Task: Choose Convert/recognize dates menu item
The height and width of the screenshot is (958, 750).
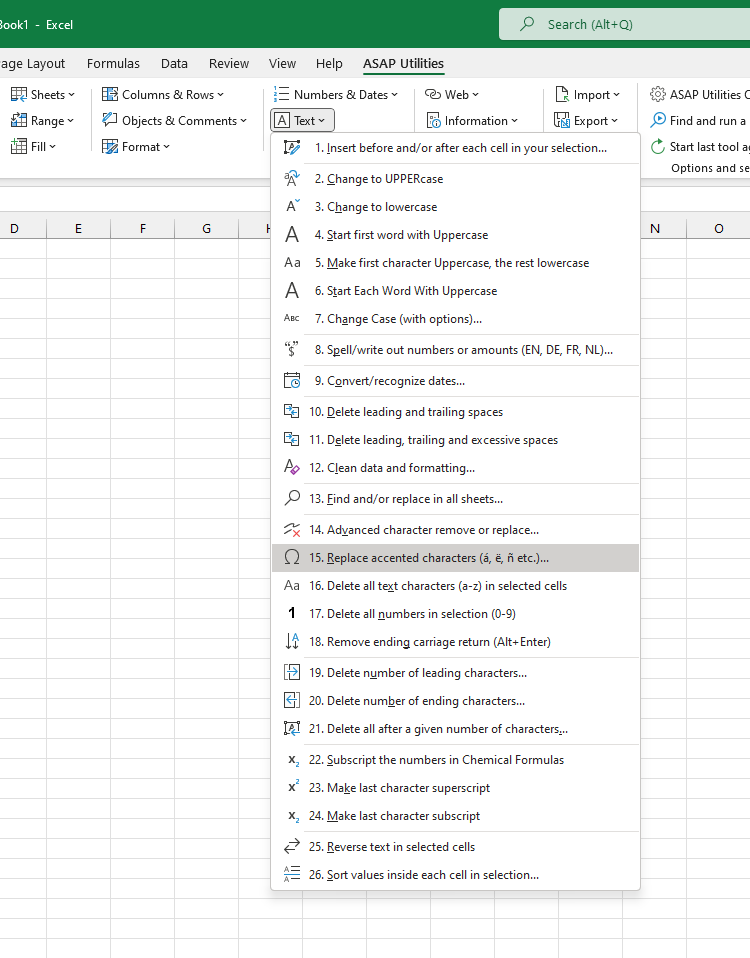Action: (456, 381)
